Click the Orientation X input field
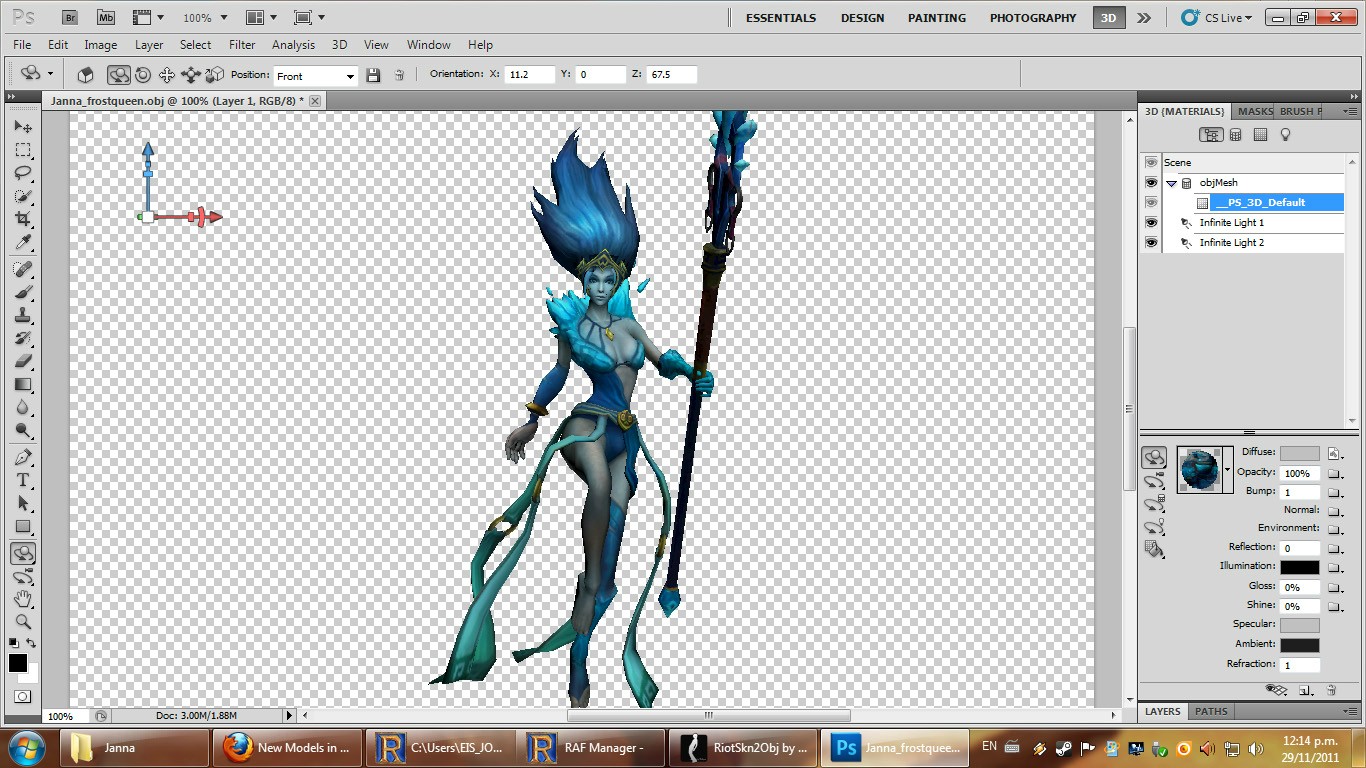Screen dimensions: 1366x768 (531, 75)
